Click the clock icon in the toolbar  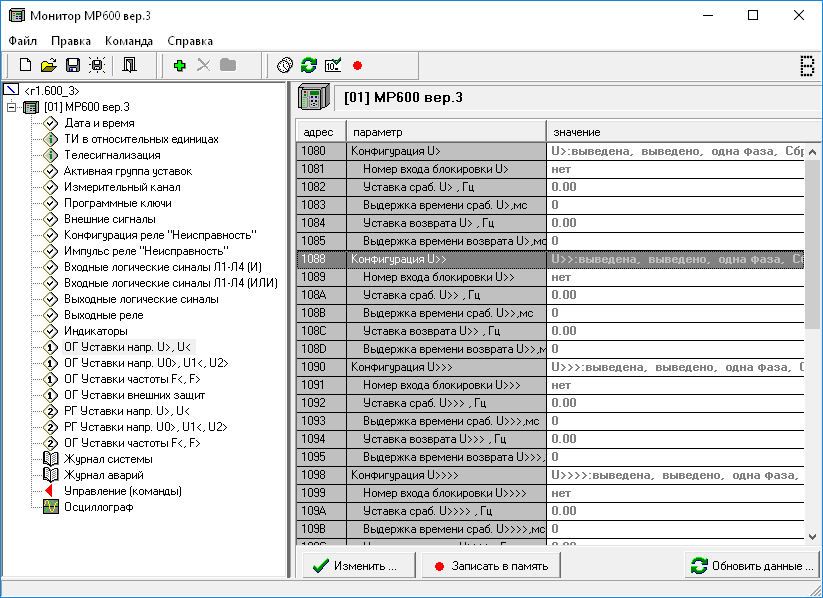pyautogui.click(x=285, y=65)
